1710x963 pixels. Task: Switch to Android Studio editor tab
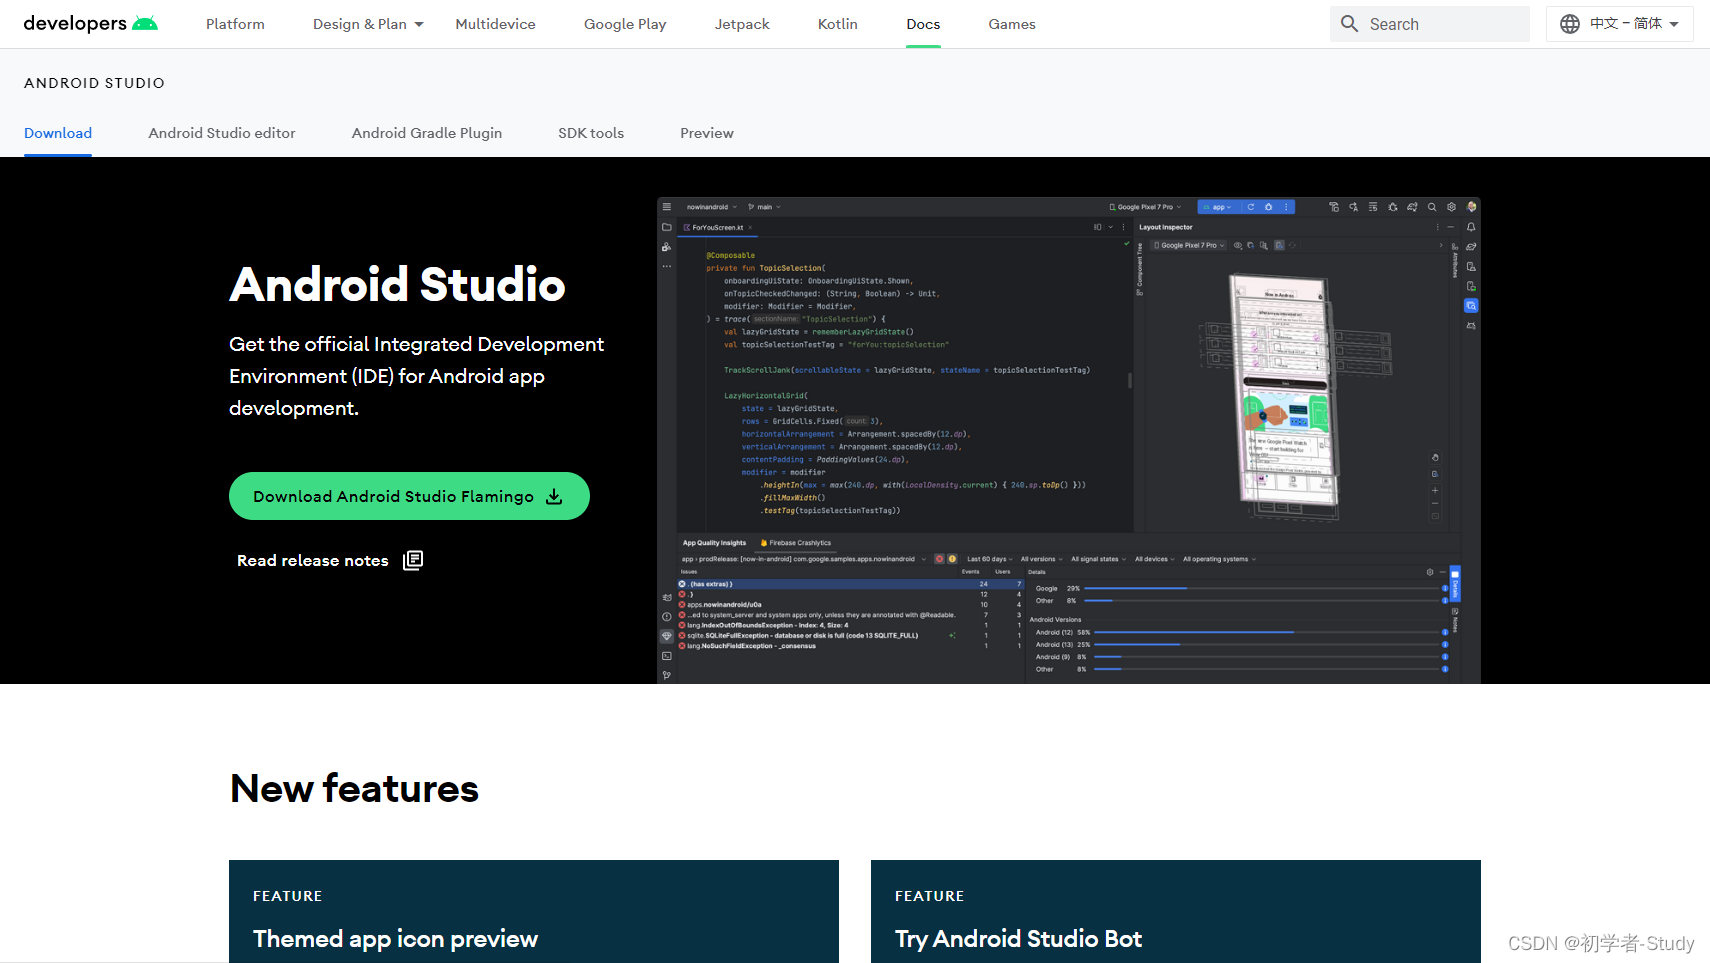[x=222, y=133]
